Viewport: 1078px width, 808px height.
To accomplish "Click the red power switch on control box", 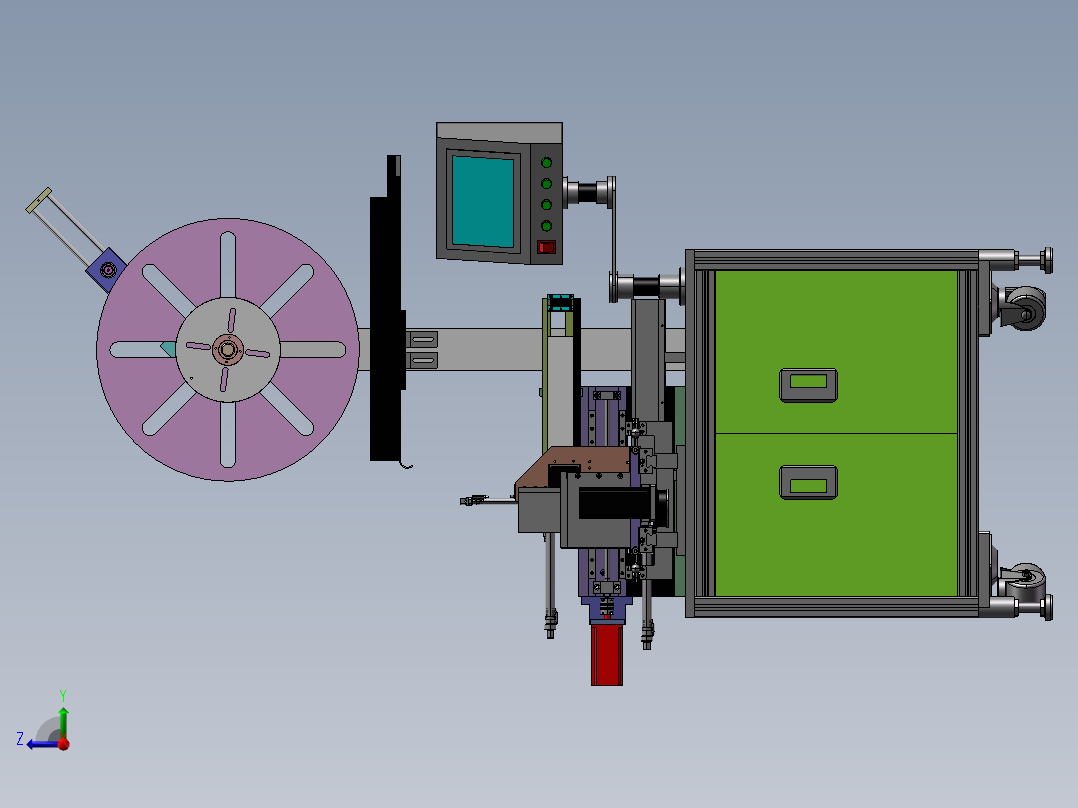I will 546,247.
